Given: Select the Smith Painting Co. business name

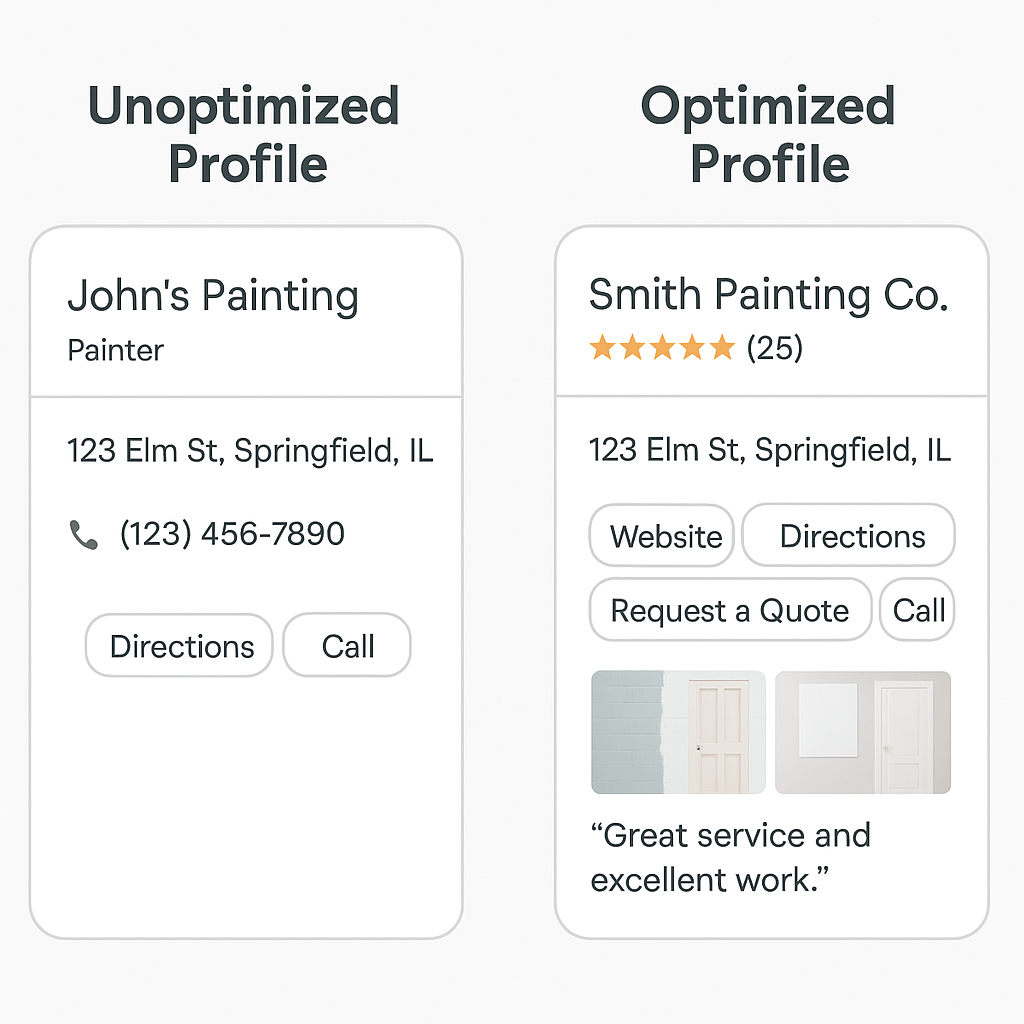Looking at the screenshot, I should coord(769,294).
